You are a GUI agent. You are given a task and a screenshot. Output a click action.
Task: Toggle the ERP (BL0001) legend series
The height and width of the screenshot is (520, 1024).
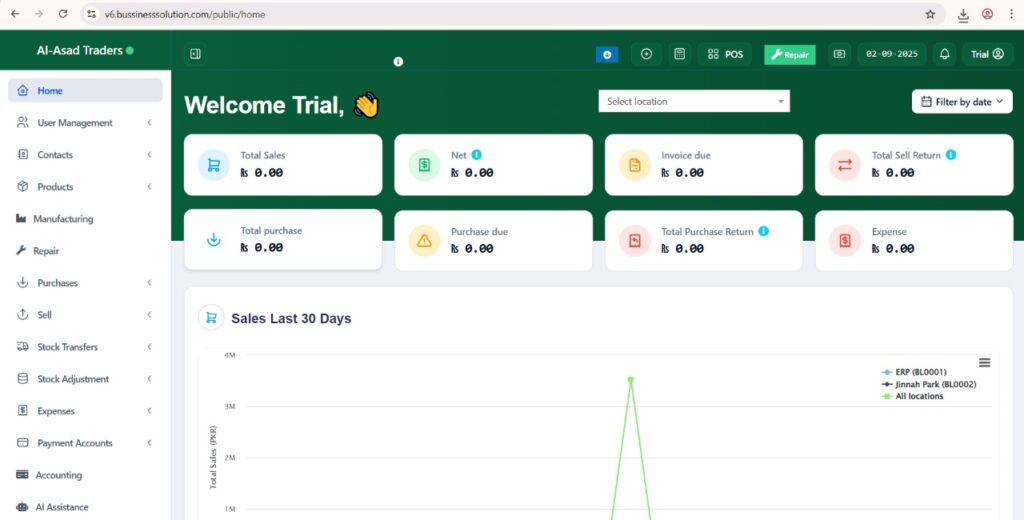pos(920,372)
